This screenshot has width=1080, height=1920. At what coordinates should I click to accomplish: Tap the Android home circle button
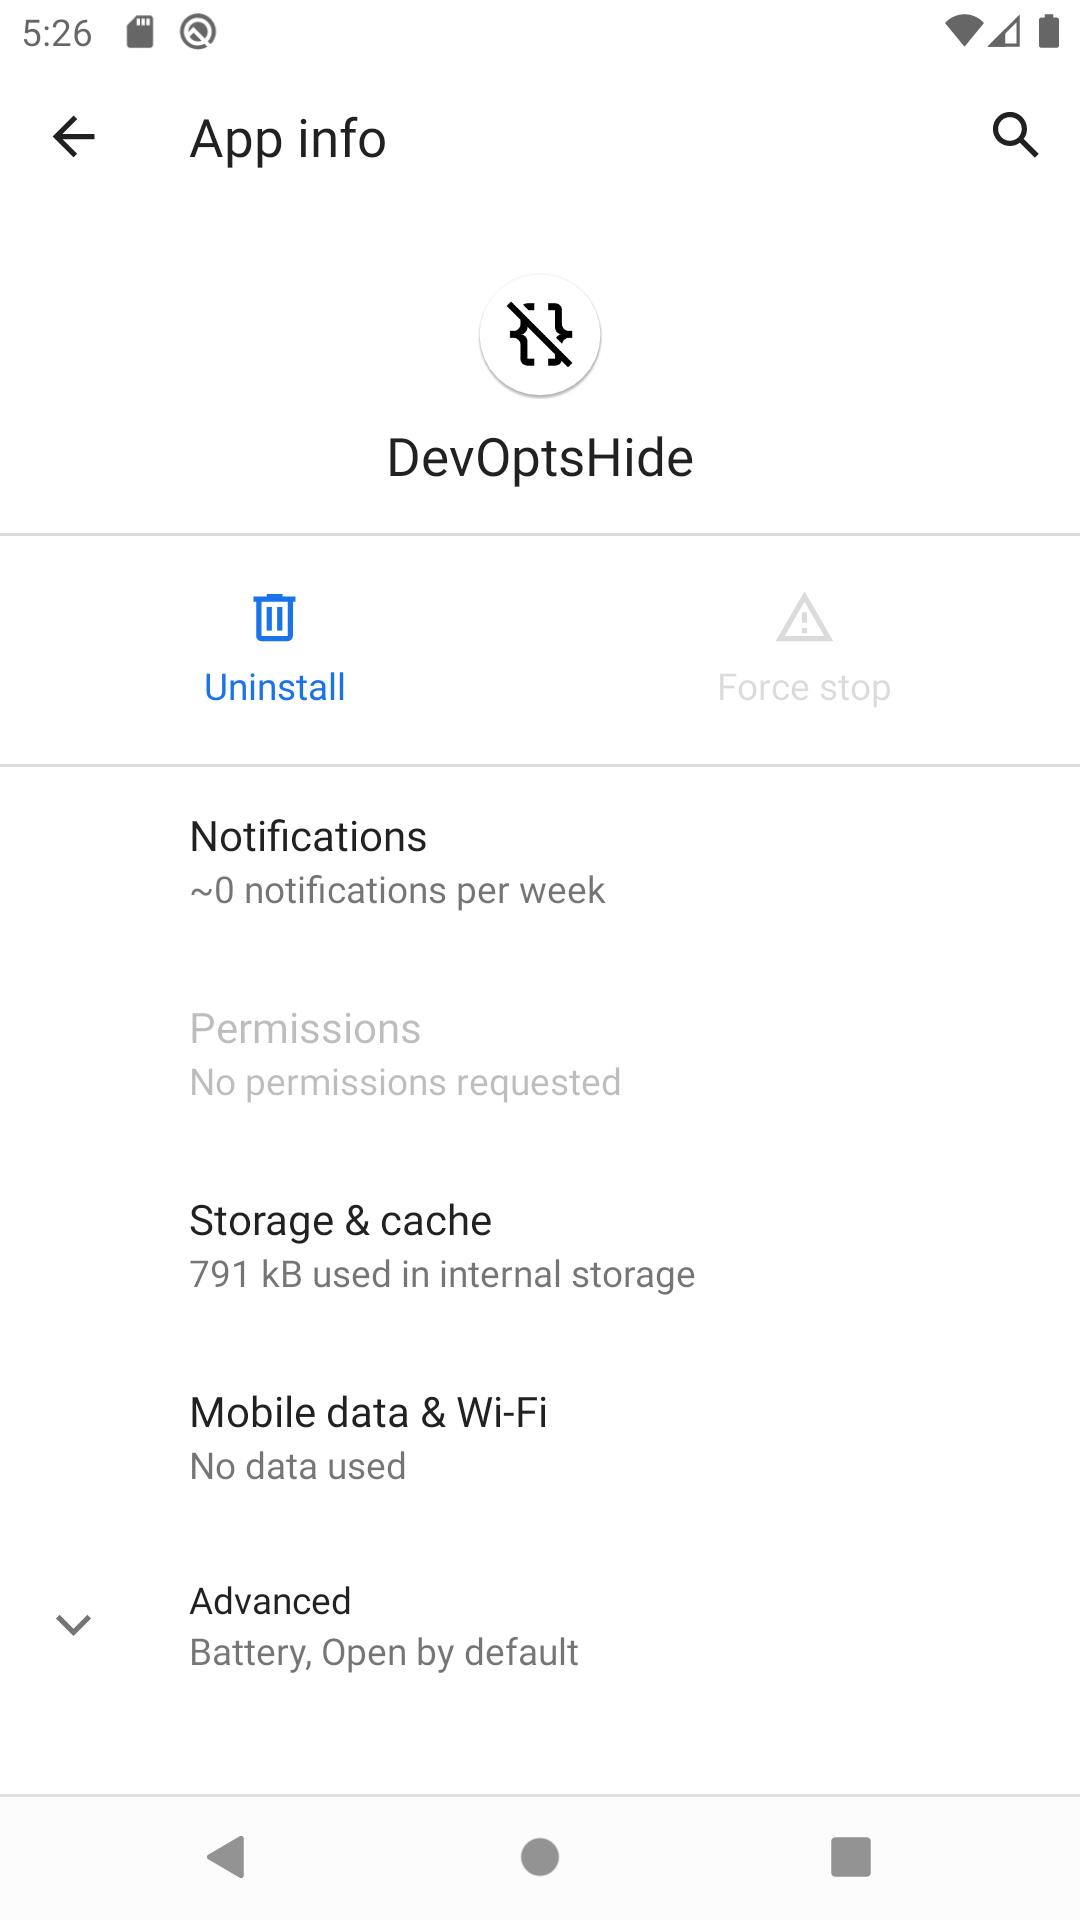[540, 1857]
